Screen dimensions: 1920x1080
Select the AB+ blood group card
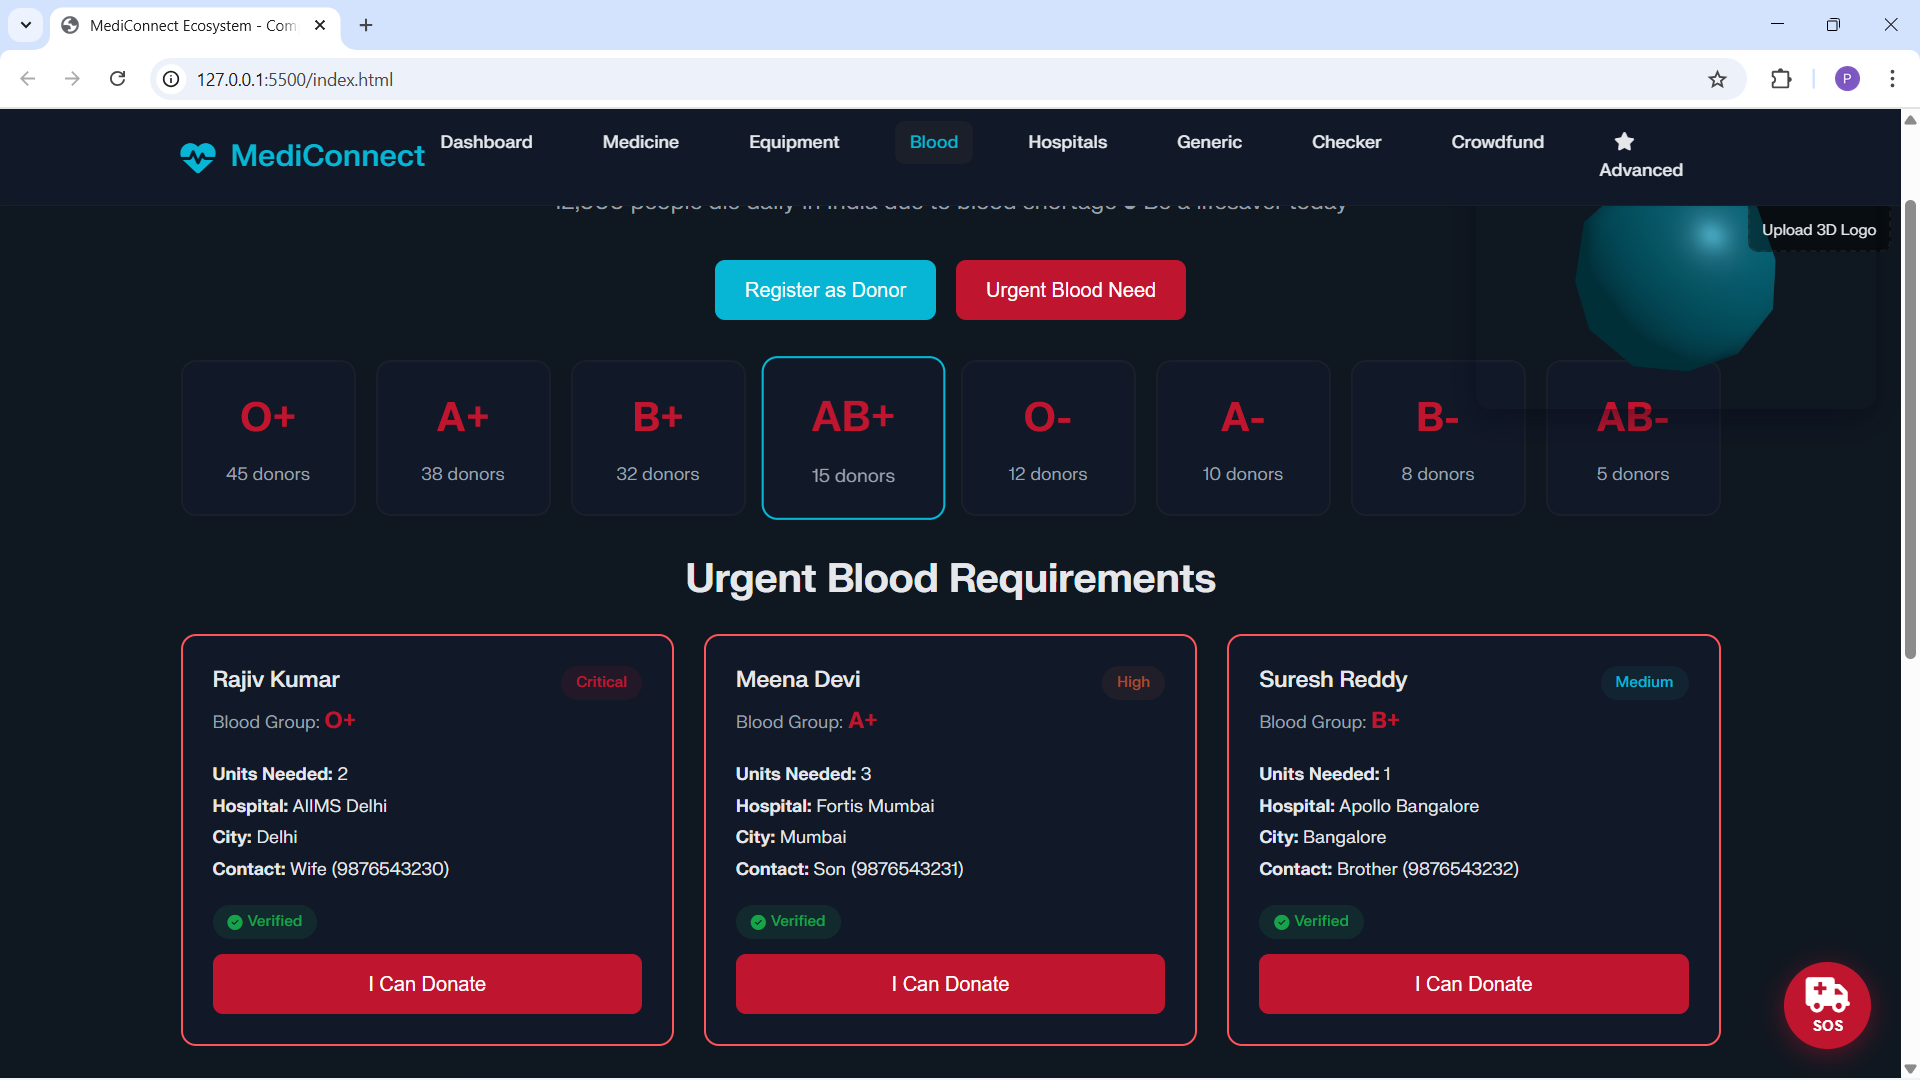click(853, 438)
